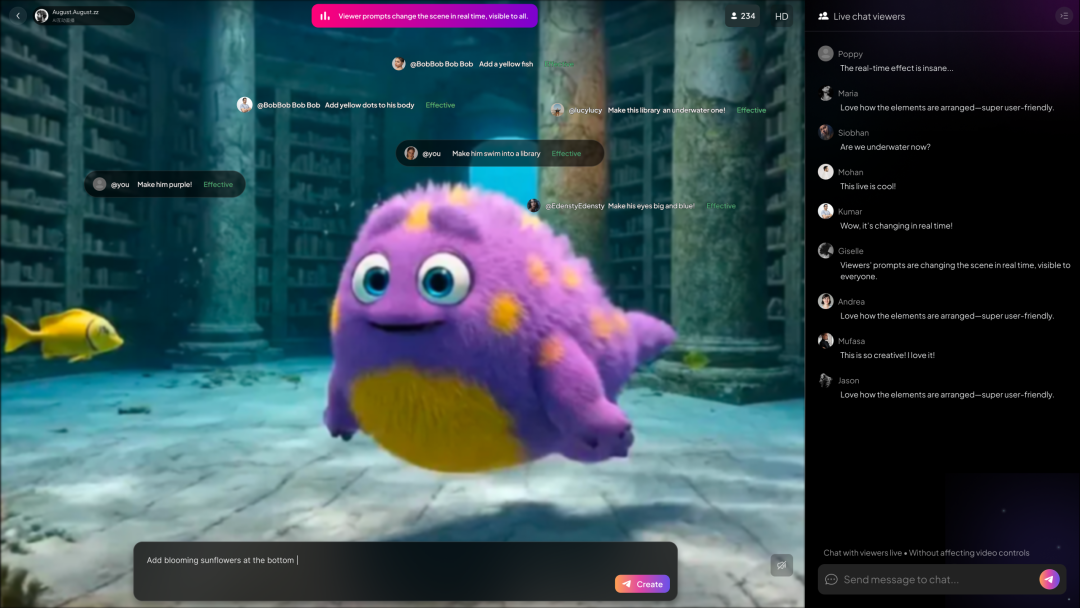The height and width of the screenshot is (608, 1080).
Task: Send the chat message with the paper plane
Action: [x=1049, y=579]
